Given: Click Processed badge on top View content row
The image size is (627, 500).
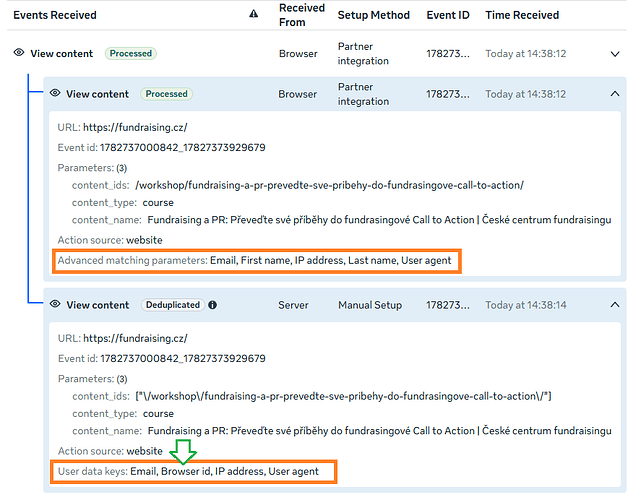Looking at the screenshot, I should point(131,54).
